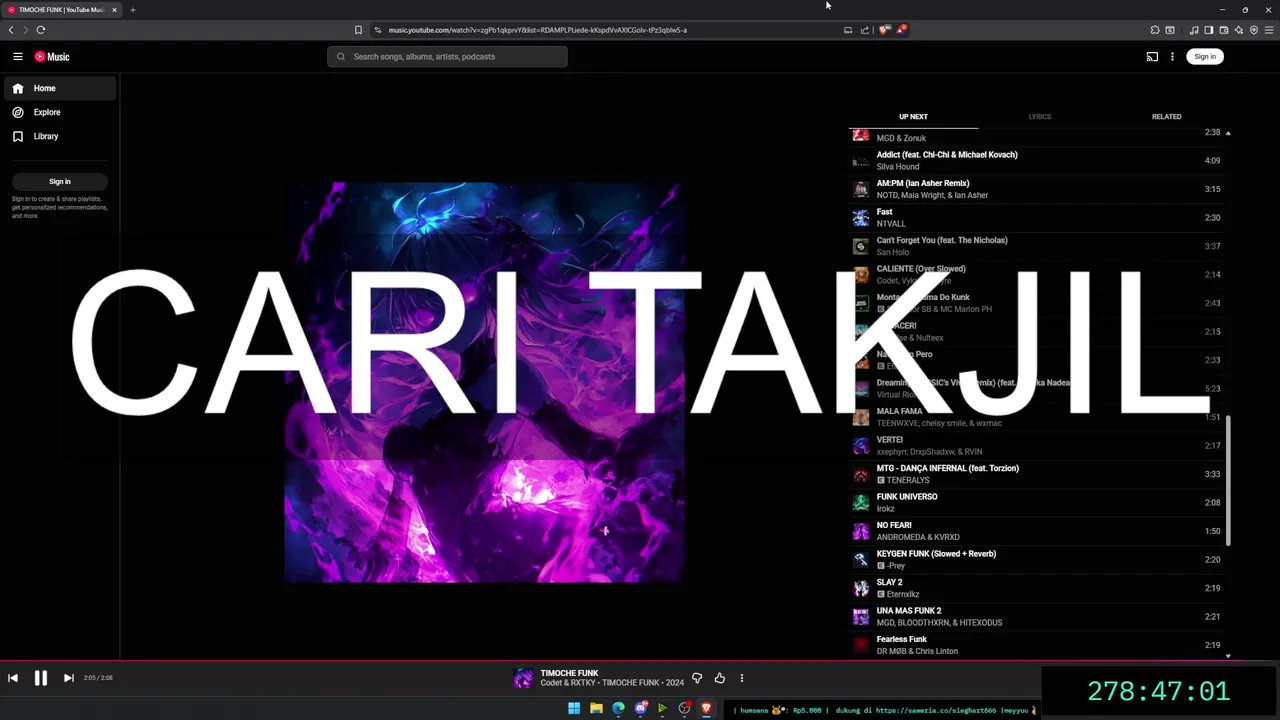Open Library in the sidebar
The width and height of the screenshot is (1280, 720).
(60, 136)
